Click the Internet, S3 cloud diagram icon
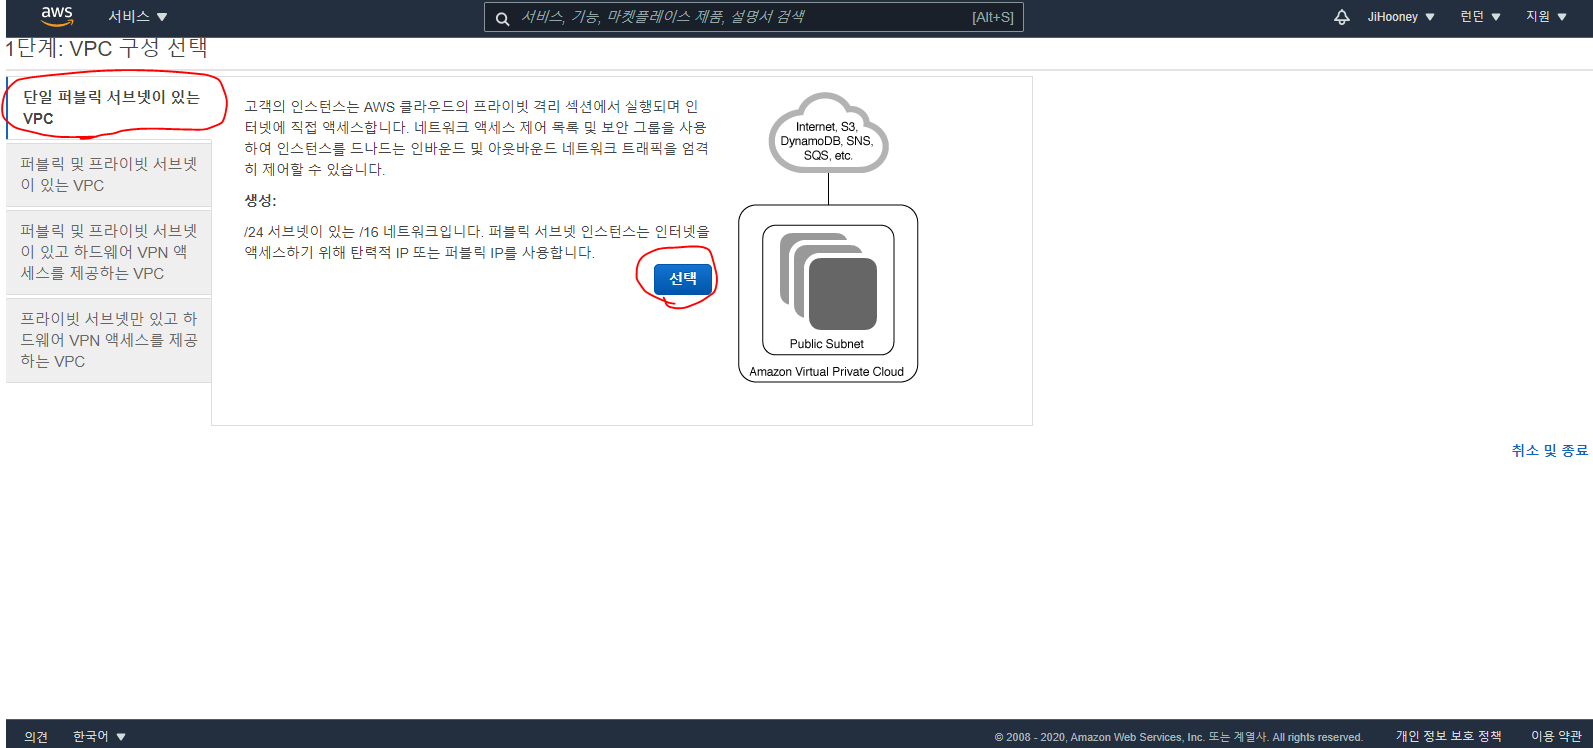The image size is (1593, 748). (x=828, y=134)
